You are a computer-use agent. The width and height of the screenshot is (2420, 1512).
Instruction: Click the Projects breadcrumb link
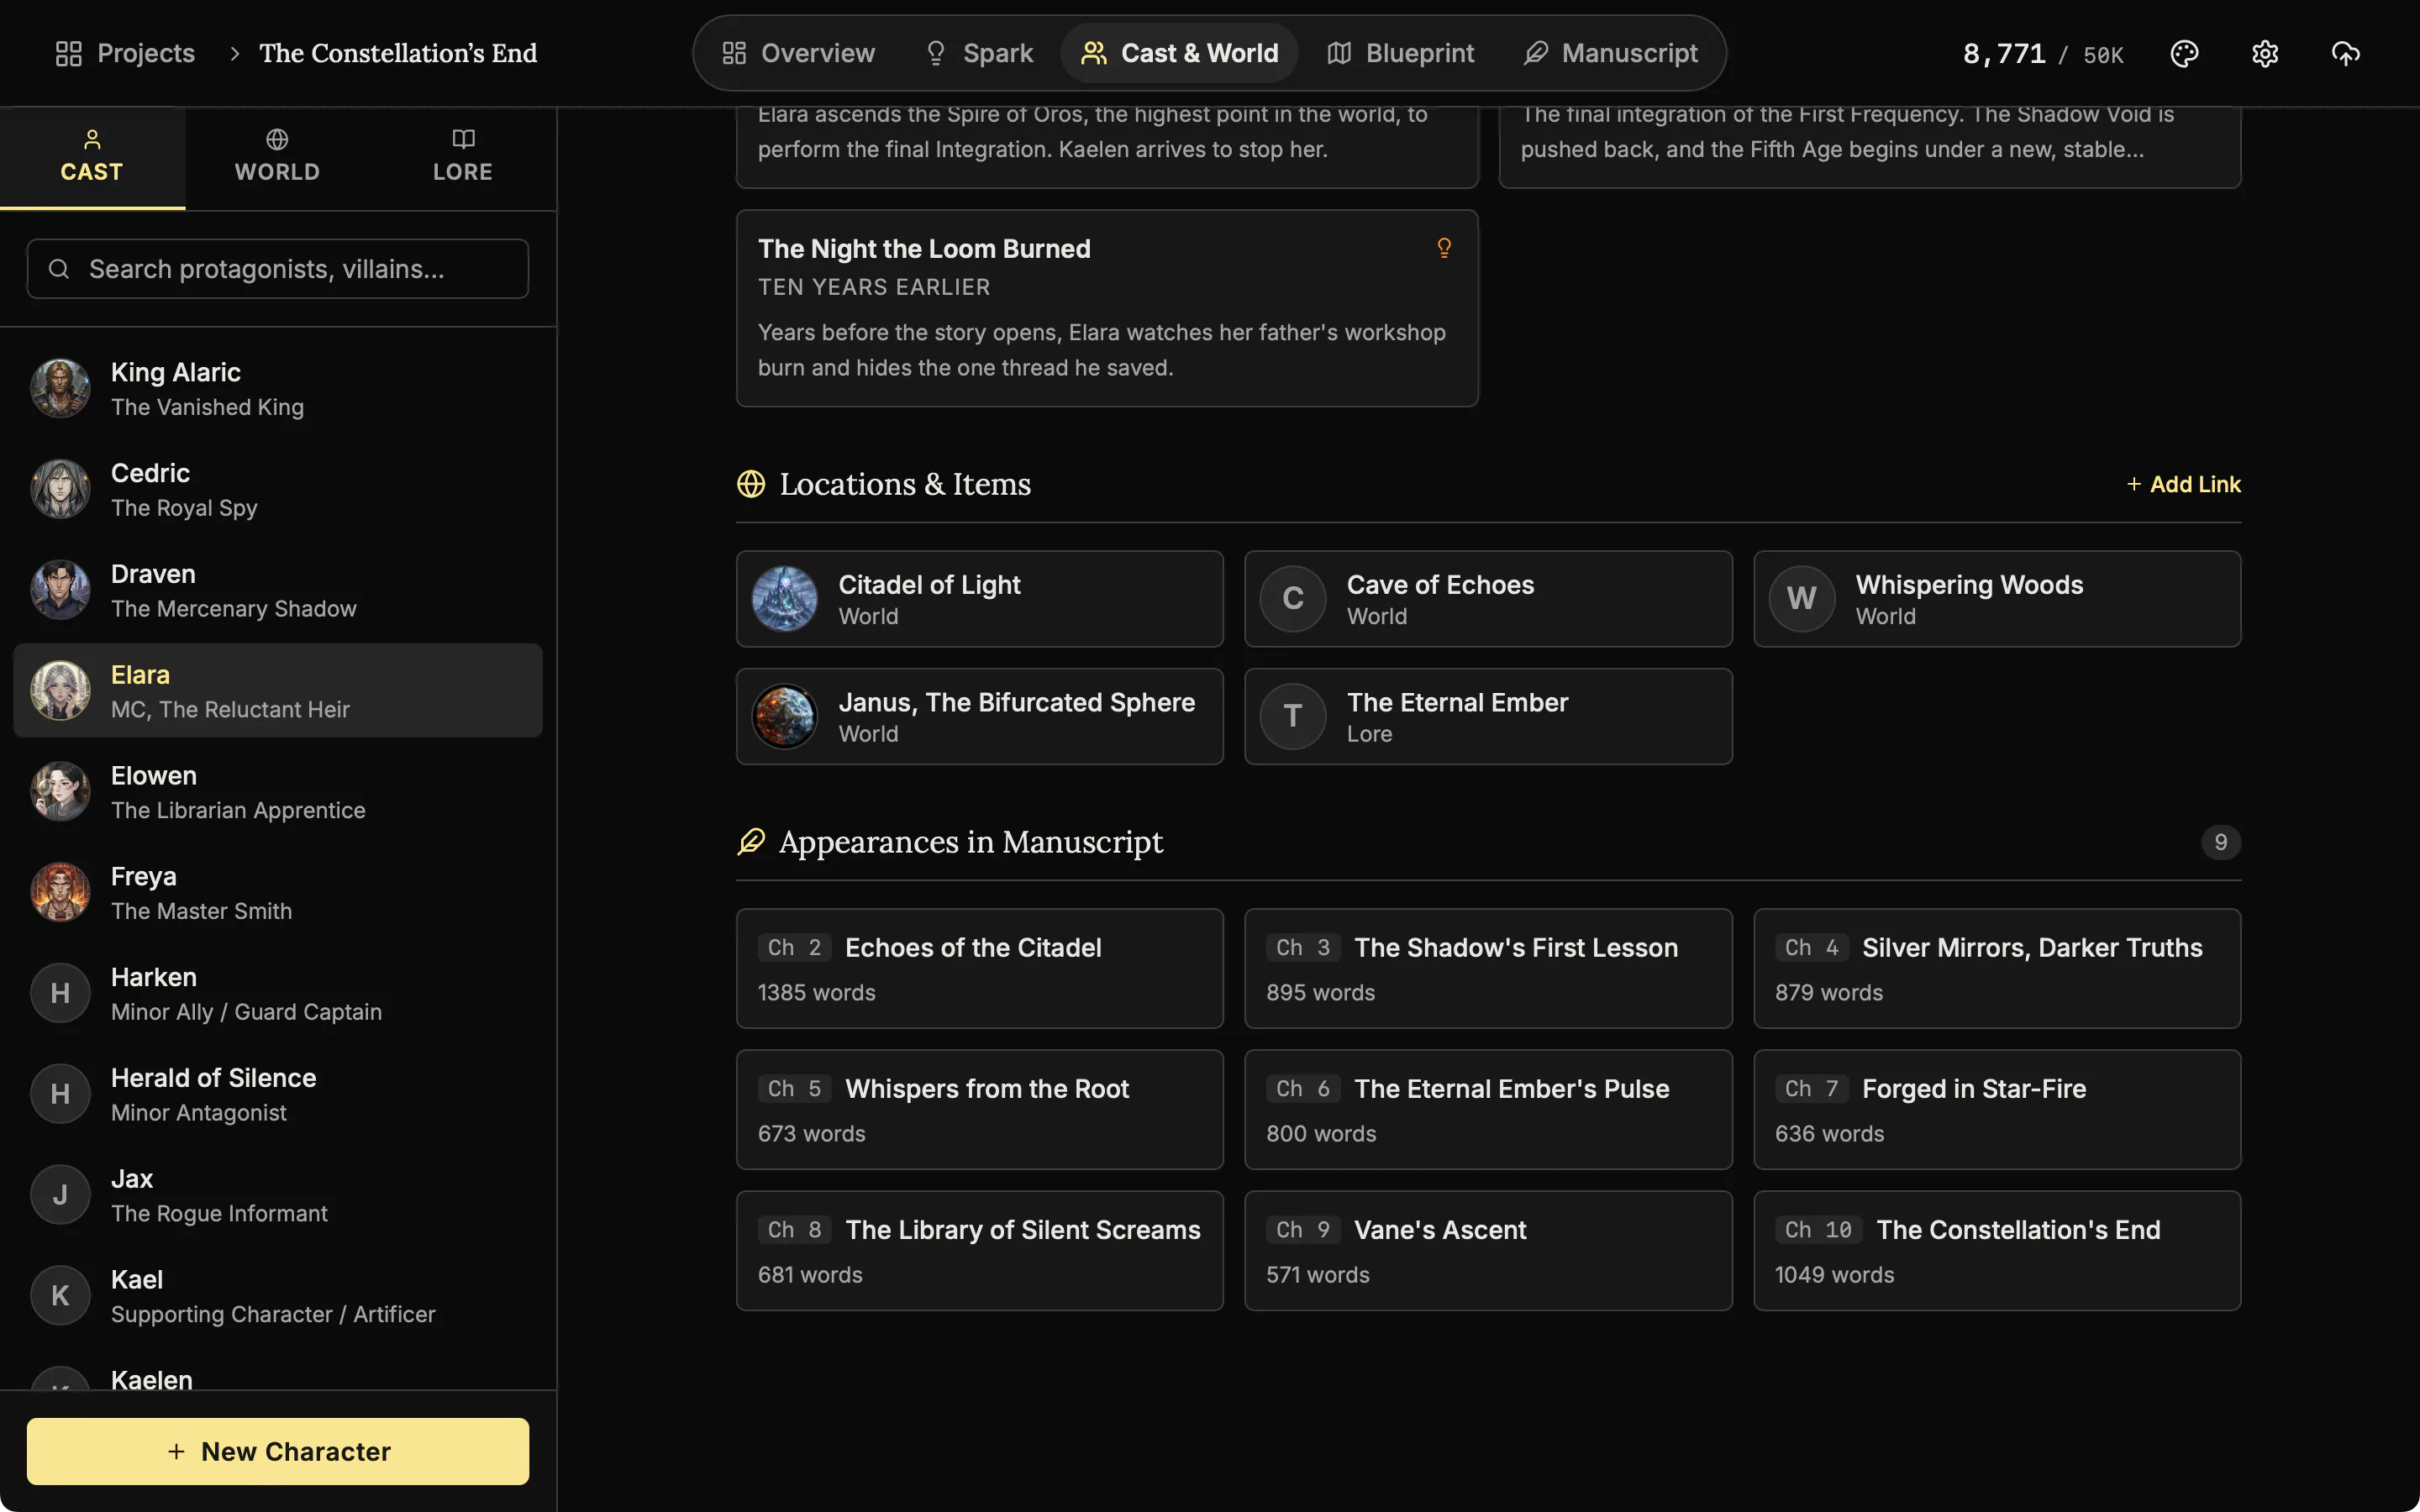click(125, 53)
